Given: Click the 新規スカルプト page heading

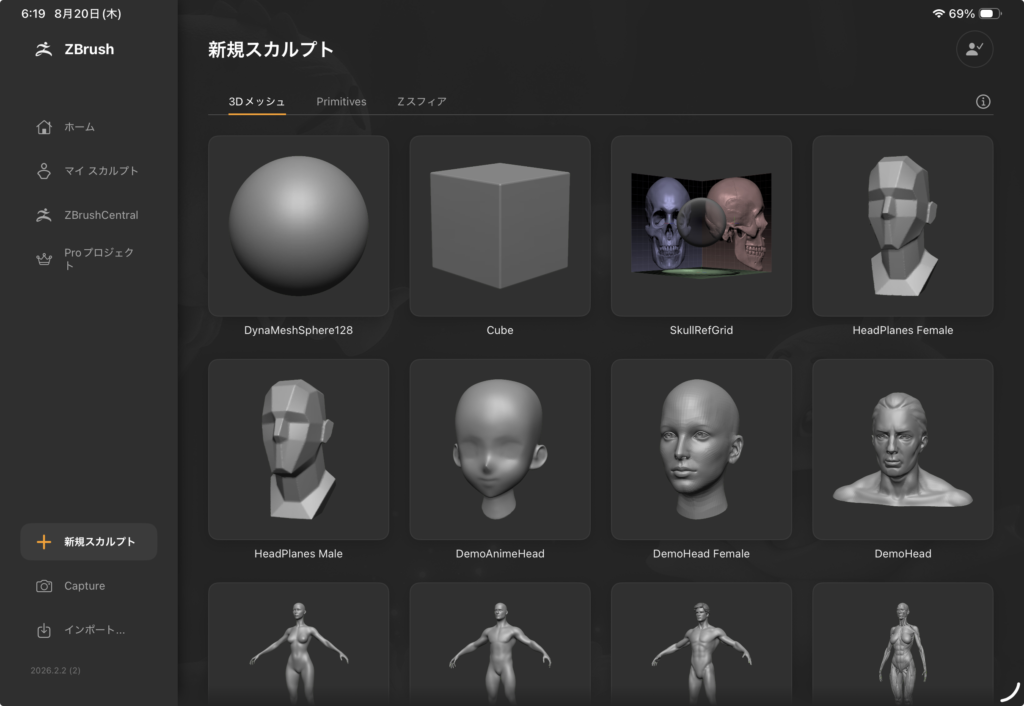Looking at the screenshot, I should pos(271,50).
